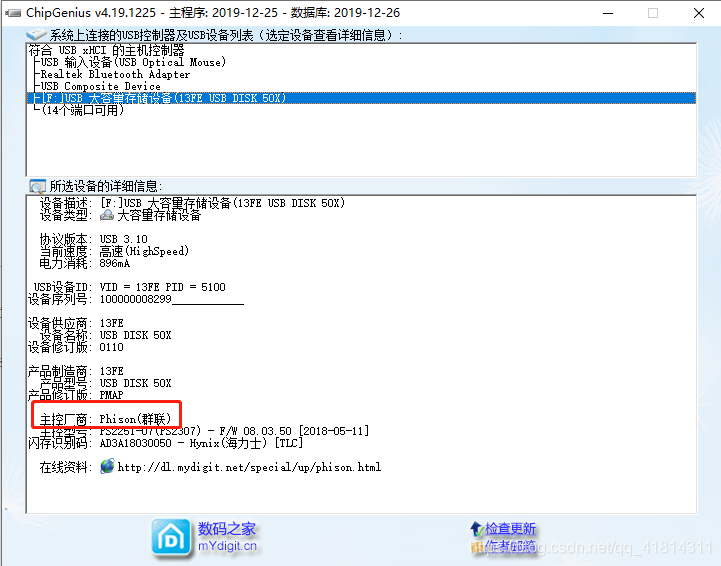
Task: Click the mYdigit house logo icon
Action: point(171,538)
